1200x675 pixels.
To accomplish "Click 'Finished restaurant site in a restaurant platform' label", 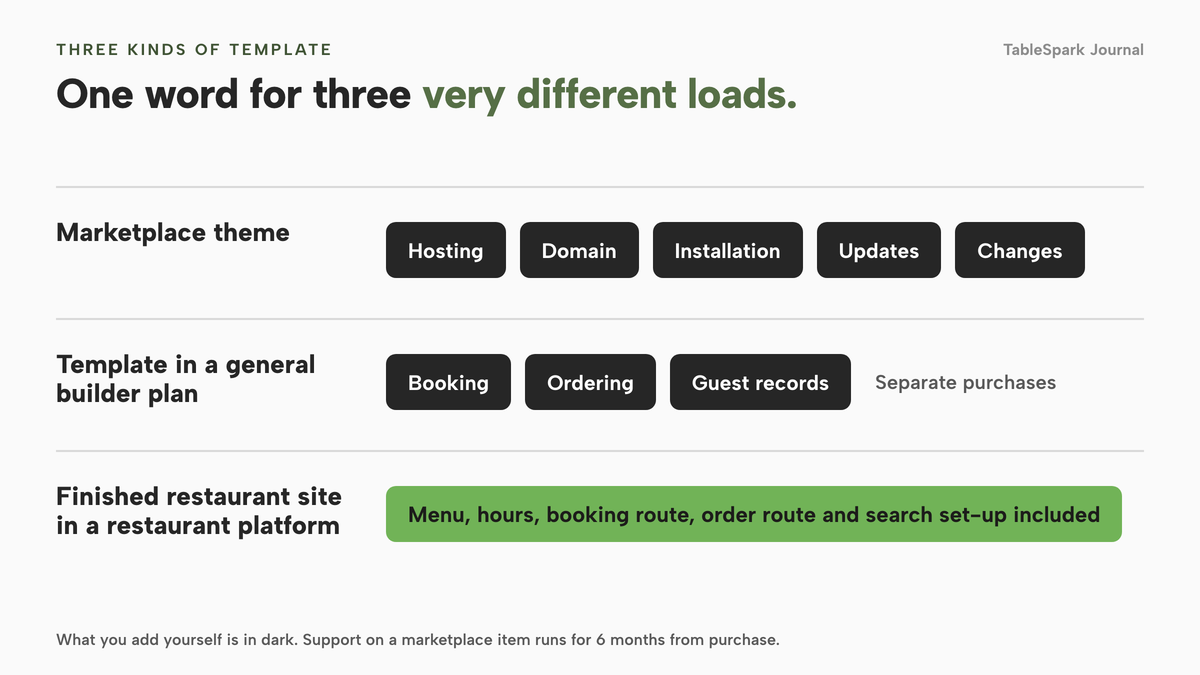I will 199,511.
